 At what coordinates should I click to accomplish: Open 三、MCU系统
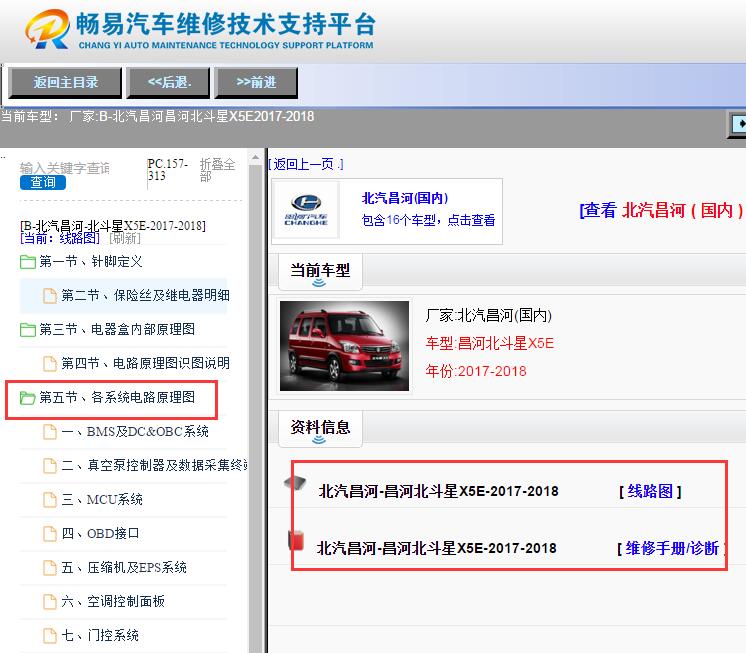coord(102,499)
